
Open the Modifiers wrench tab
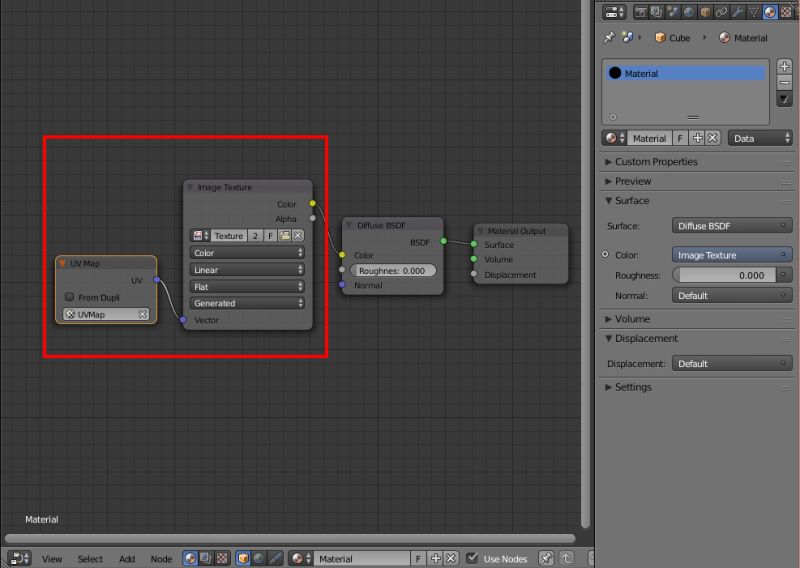pos(738,12)
